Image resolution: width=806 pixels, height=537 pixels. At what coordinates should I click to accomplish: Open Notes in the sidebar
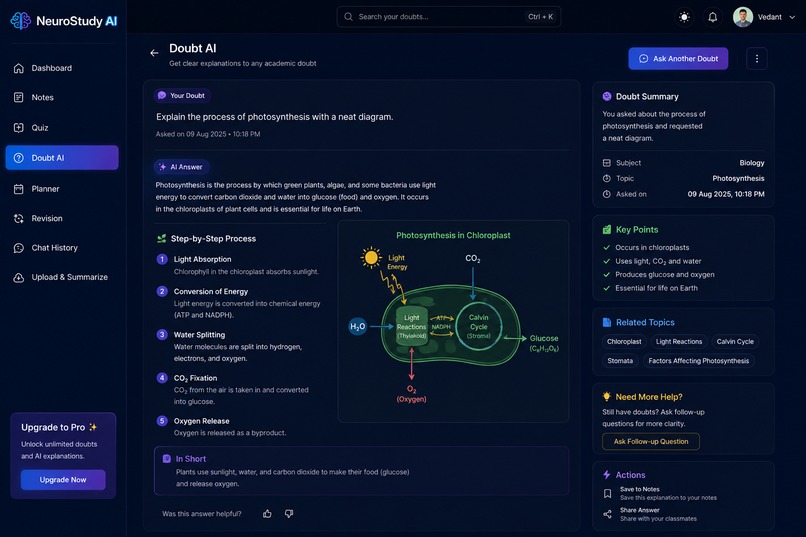pos(62,98)
